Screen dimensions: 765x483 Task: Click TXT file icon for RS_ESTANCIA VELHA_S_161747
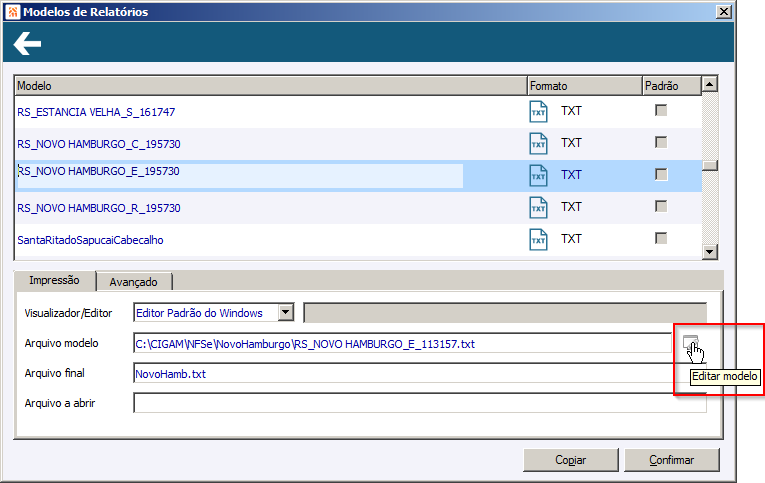pyautogui.click(x=538, y=111)
